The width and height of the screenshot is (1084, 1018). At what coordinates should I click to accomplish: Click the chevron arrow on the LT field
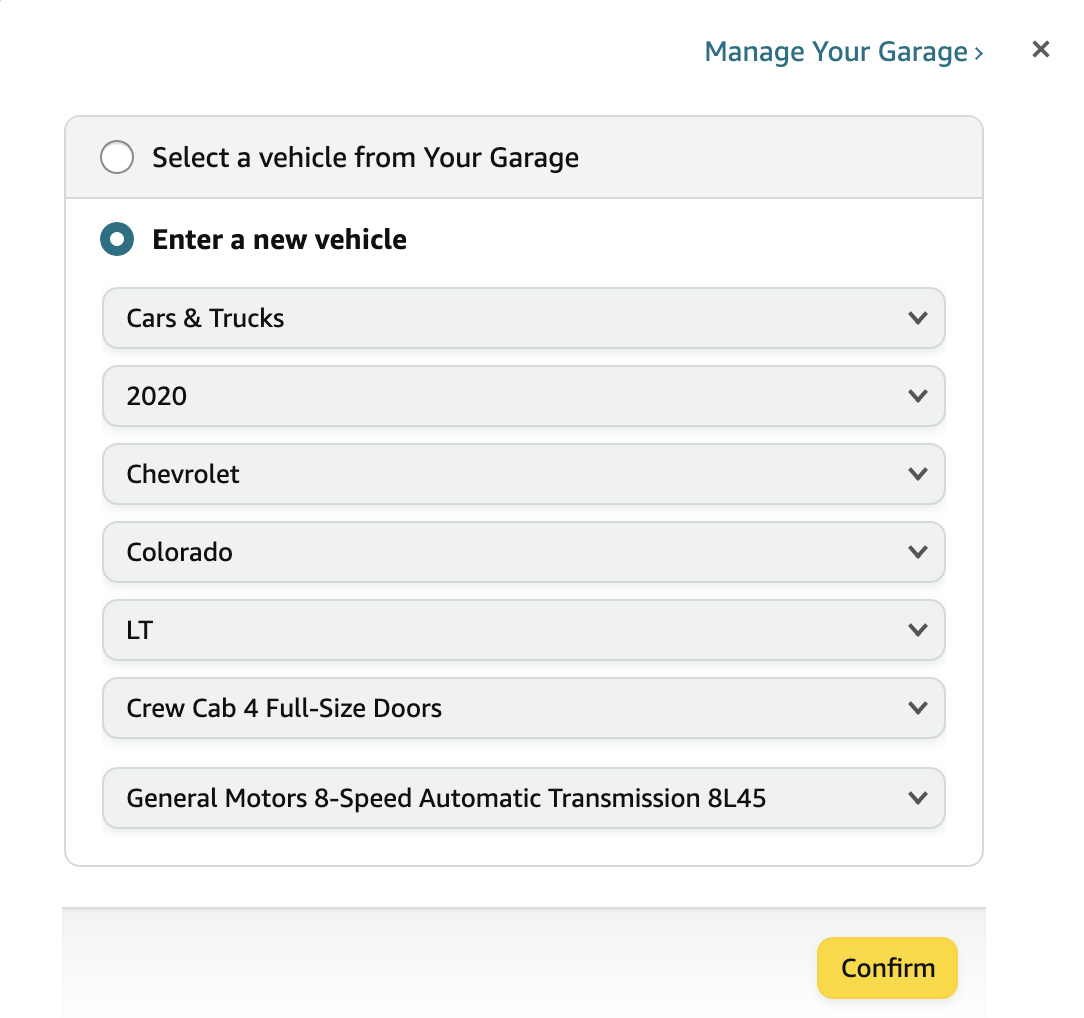[917, 630]
